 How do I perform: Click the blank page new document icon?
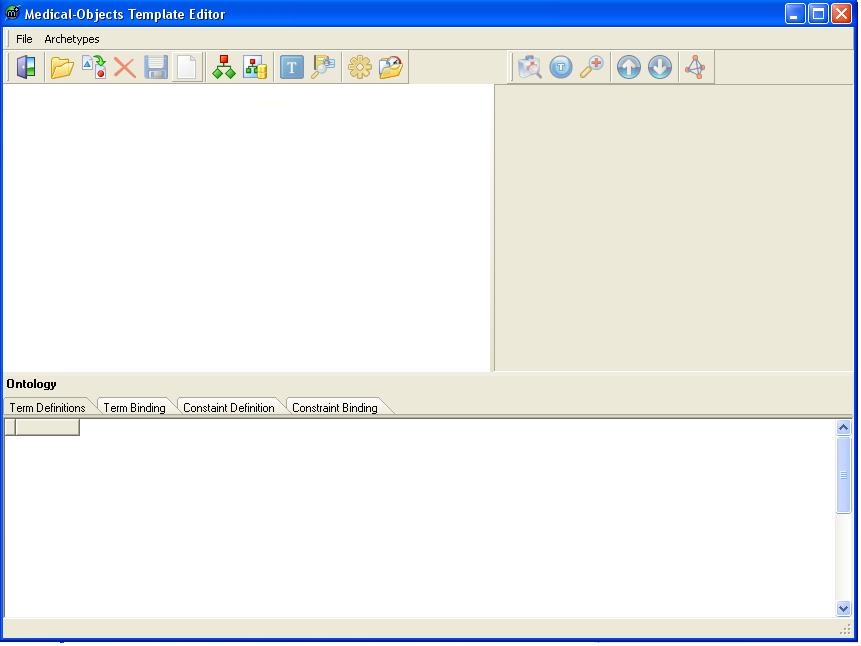click(x=187, y=68)
